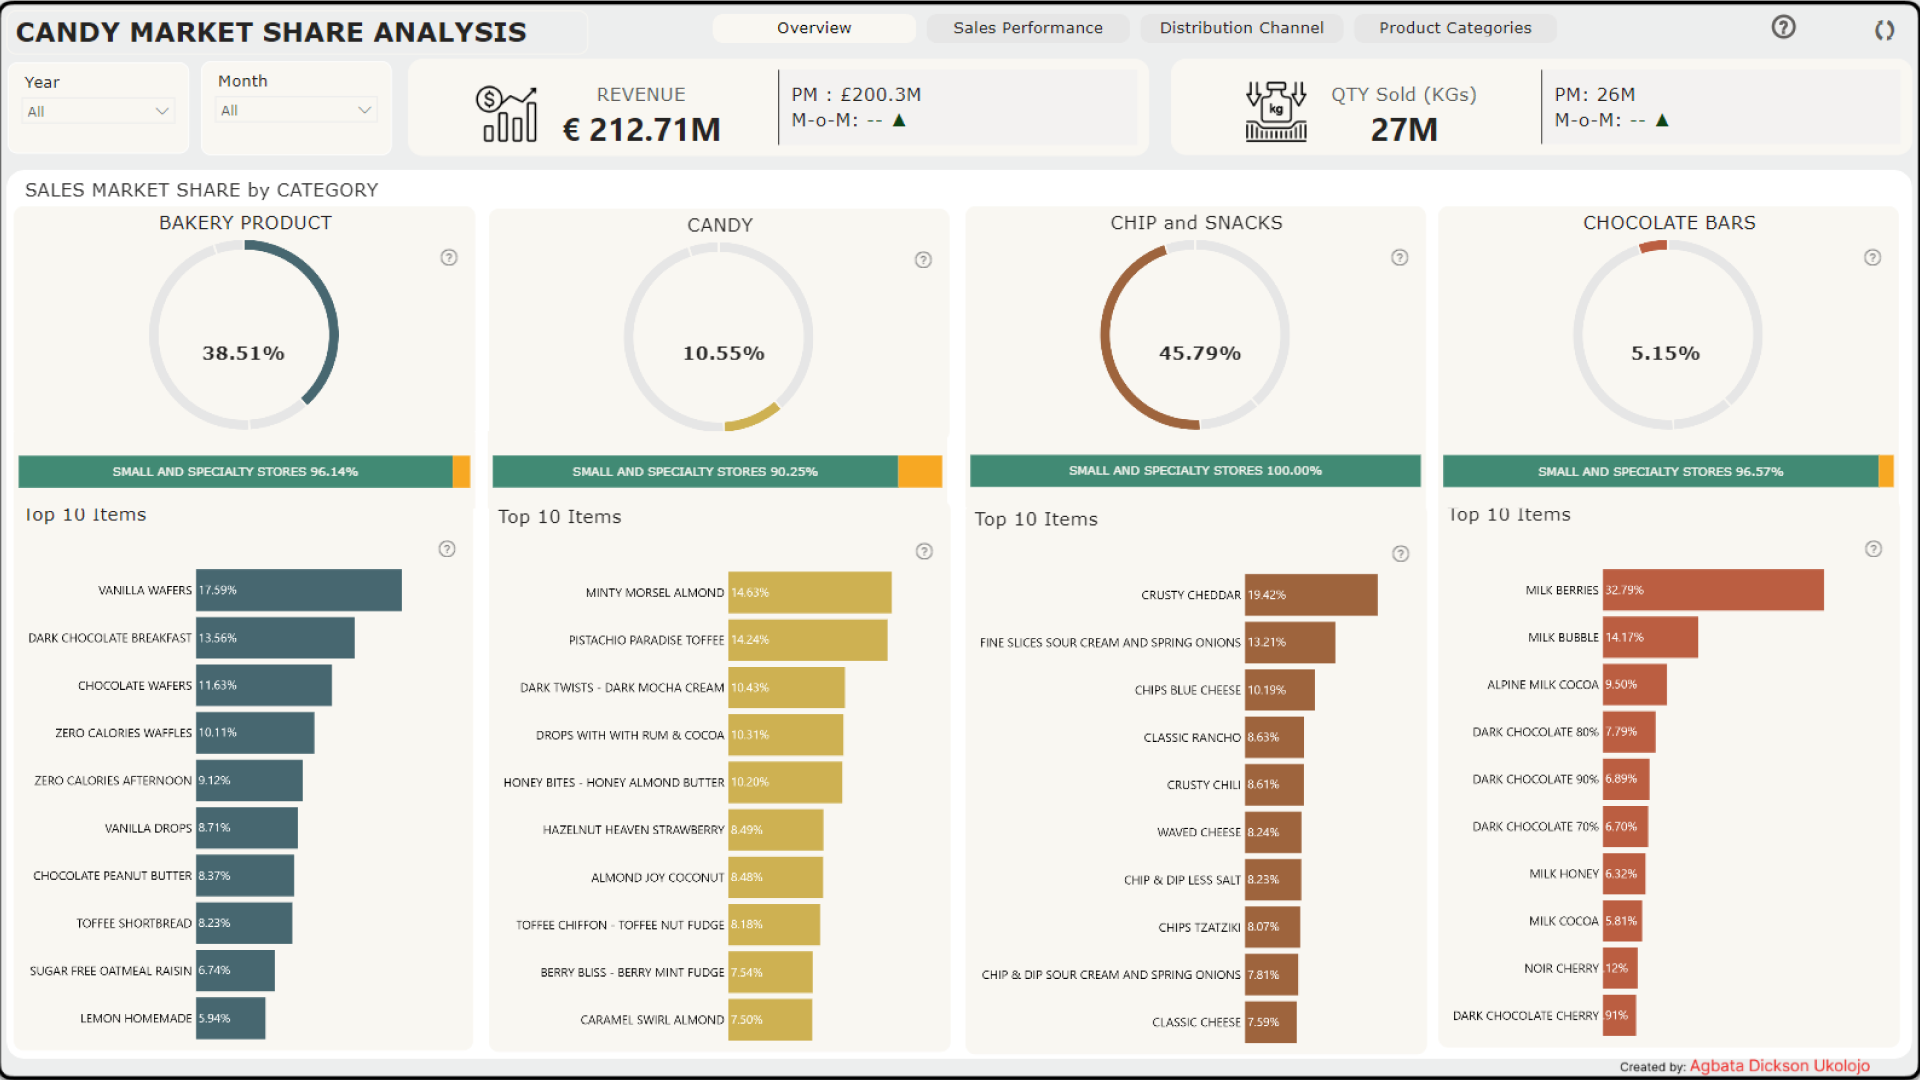This screenshot has width=1920, height=1080.
Task: Click the Classic Rancho item label
Action: pos(1192,737)
